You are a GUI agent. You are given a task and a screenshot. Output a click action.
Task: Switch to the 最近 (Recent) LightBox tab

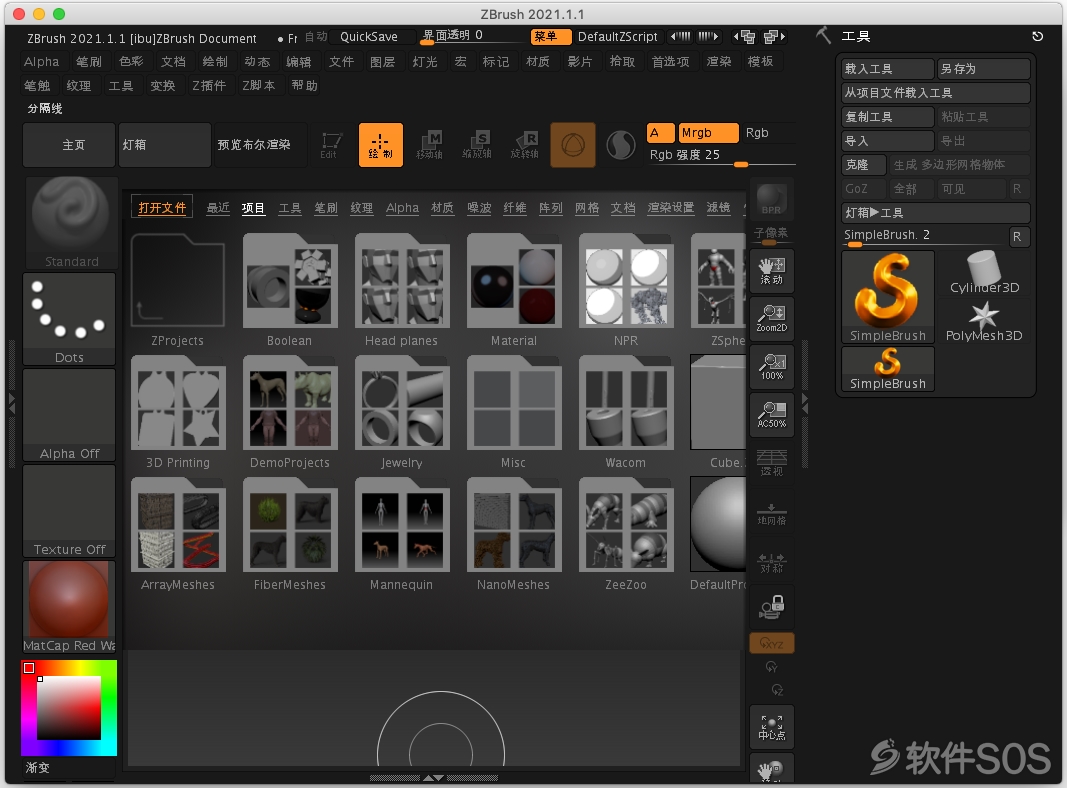point(218,208)
